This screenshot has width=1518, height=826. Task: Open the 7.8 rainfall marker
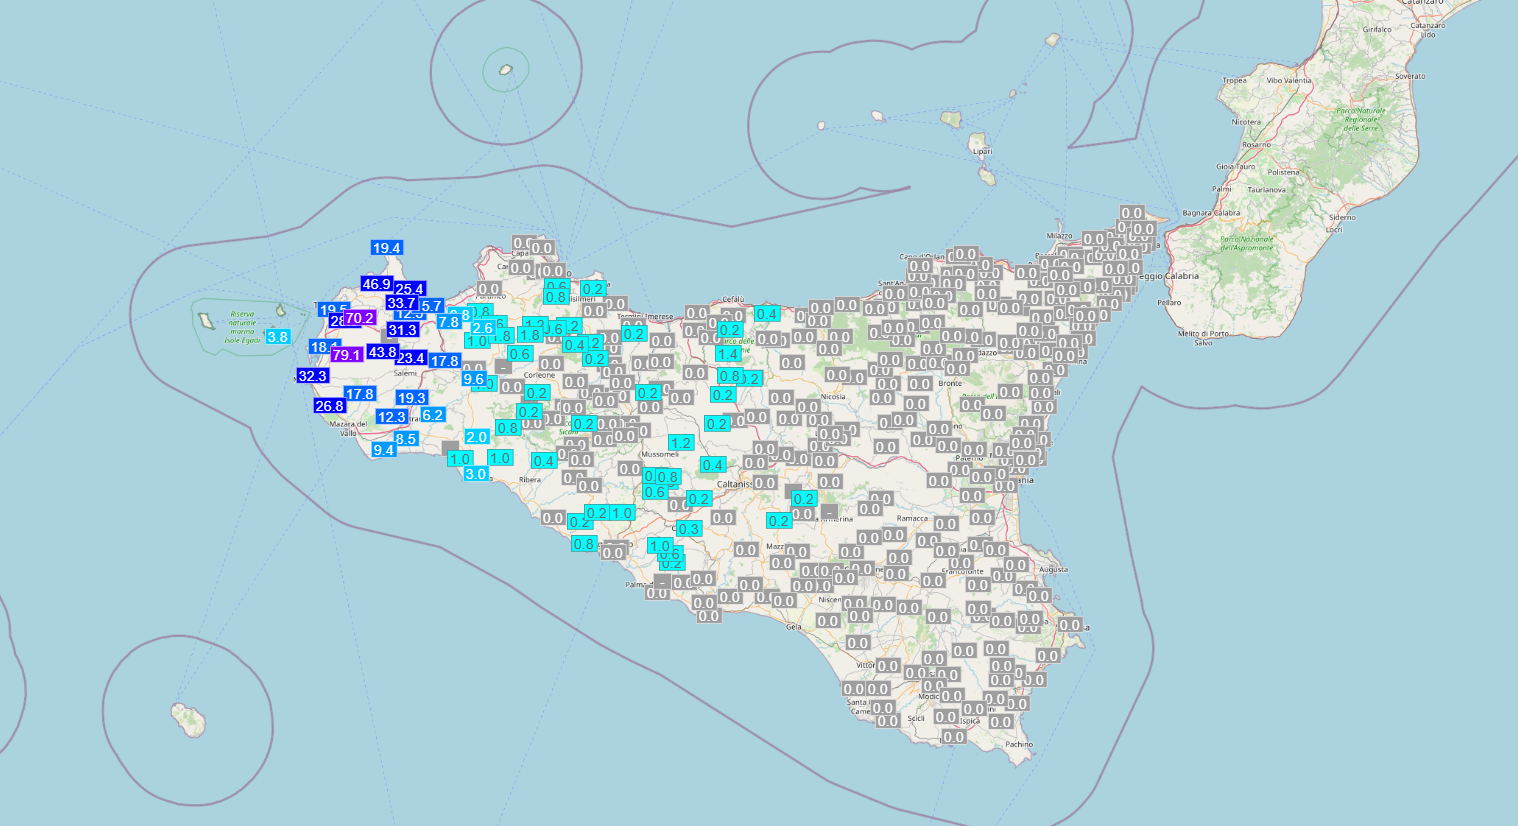click(x=448, y=322)
